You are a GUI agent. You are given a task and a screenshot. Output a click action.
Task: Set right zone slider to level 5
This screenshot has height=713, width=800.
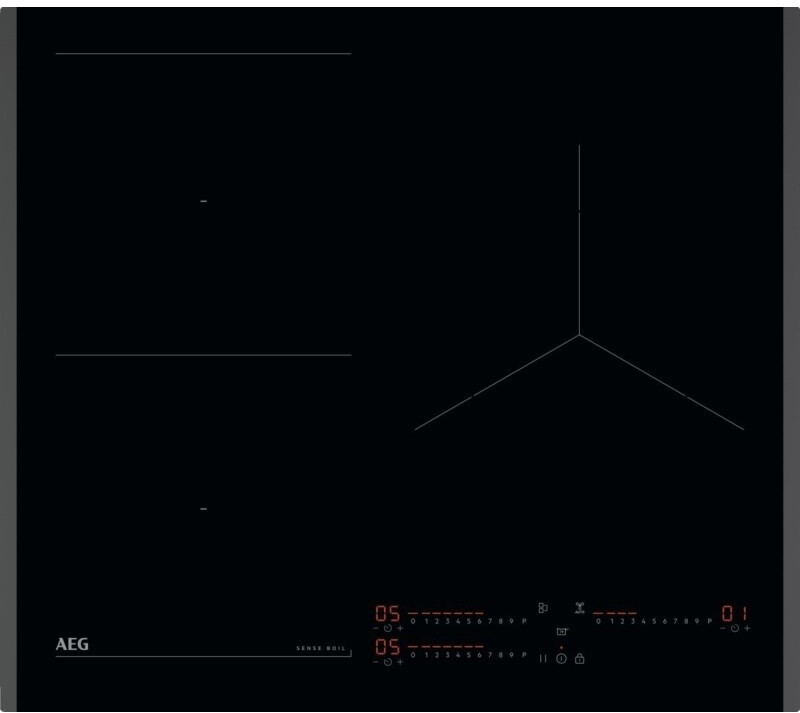pyautogui.click(x=653, y=621)
